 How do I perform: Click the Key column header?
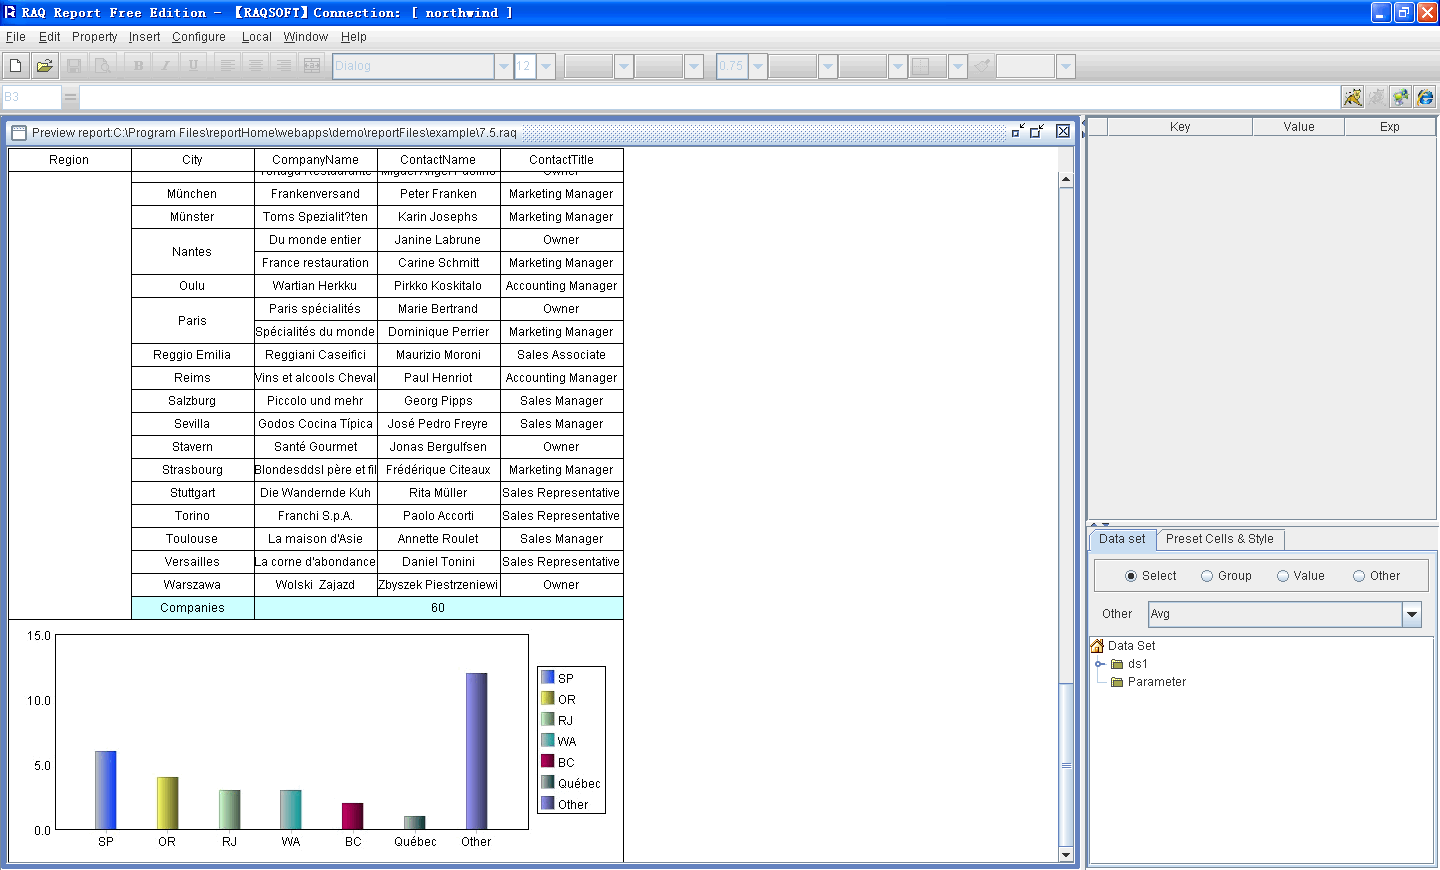pyautogui.click(x=1180, y=127)
